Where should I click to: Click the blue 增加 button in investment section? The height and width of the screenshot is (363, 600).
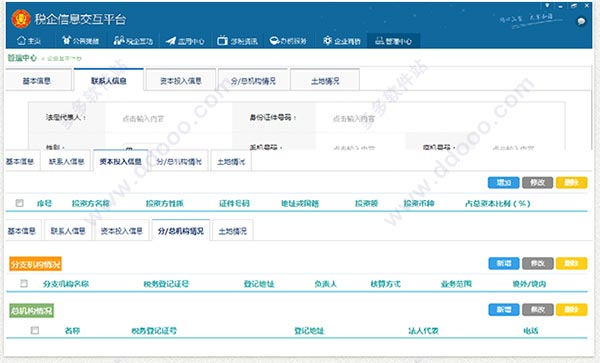[x=504, y=183]
